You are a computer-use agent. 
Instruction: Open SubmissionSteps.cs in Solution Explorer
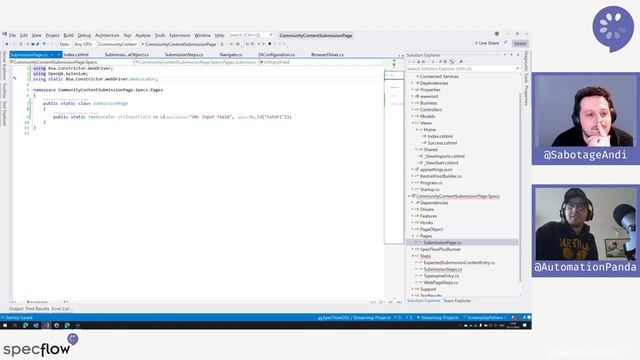click(x=443, y=269)
